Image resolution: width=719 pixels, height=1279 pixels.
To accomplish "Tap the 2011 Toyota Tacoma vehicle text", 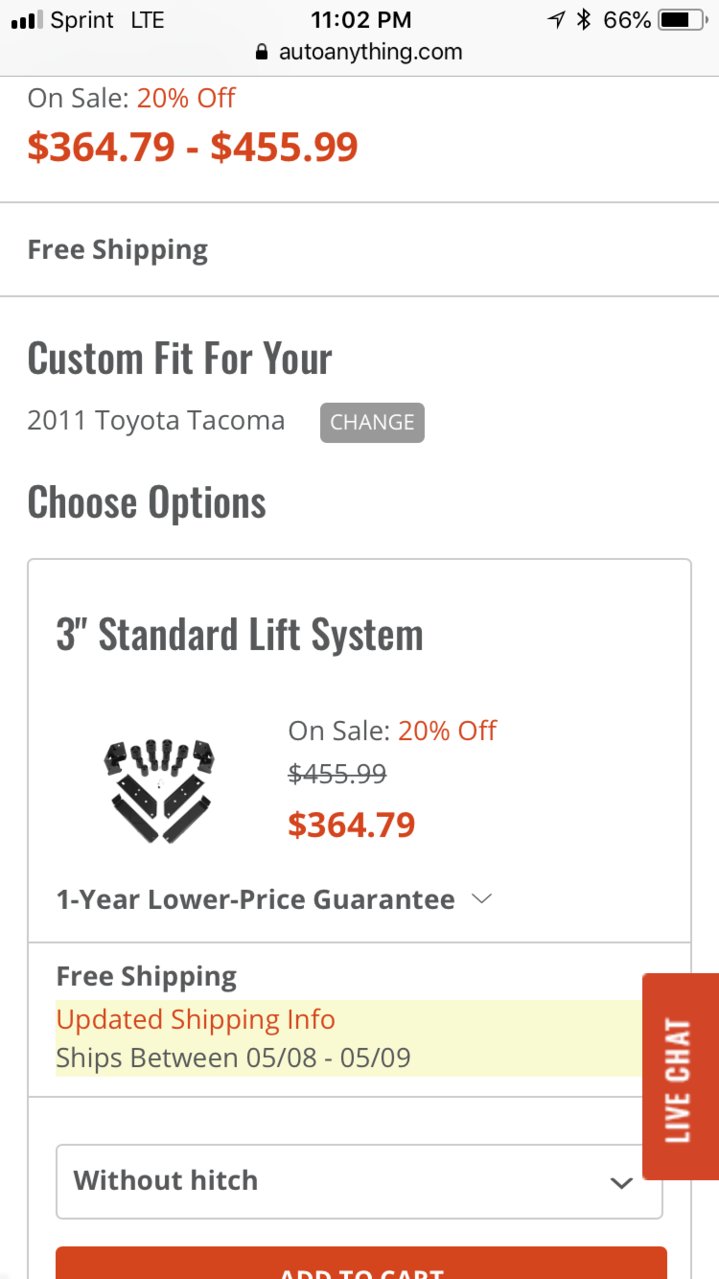I will pyautogui.click(x=156, y=421).
